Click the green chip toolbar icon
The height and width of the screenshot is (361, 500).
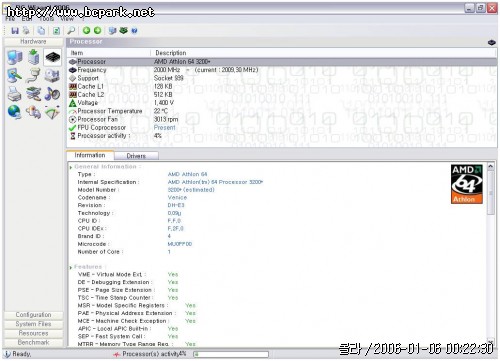tap(123, 31)
